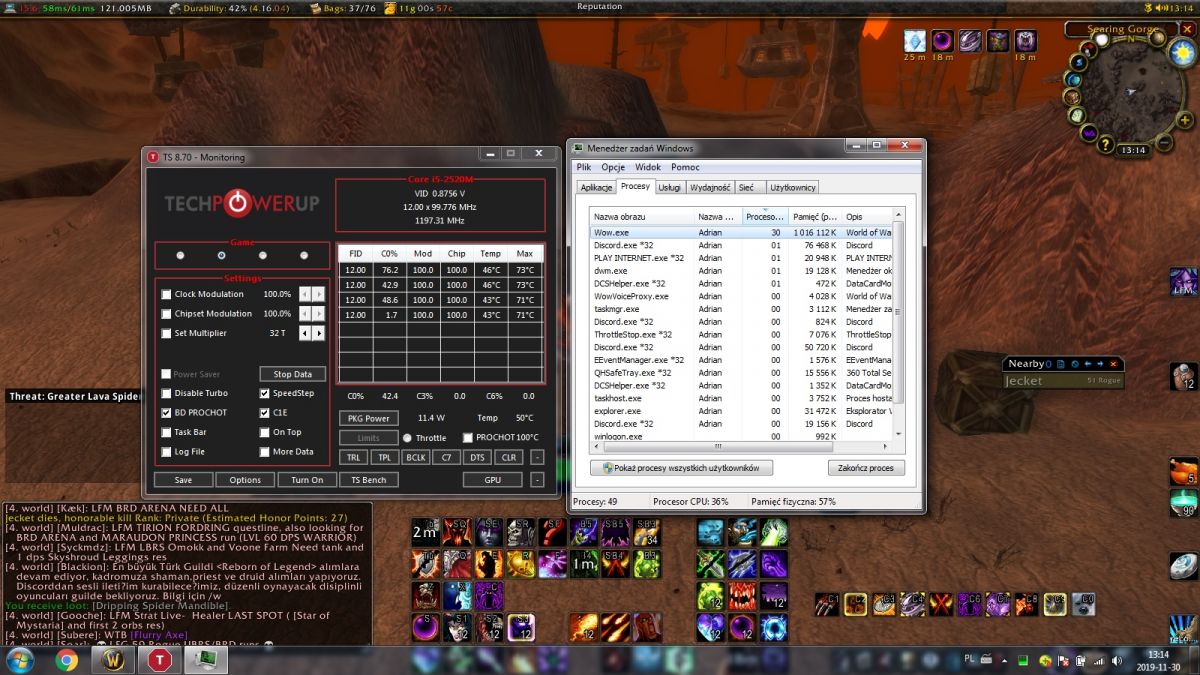Switch to the Aplikacje tab
Viewport: 1200px width, 675px height.
coord(596,187)
